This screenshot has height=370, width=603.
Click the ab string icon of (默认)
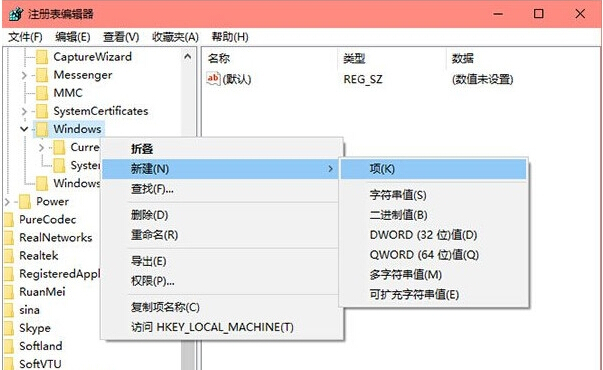pos(213,79)
